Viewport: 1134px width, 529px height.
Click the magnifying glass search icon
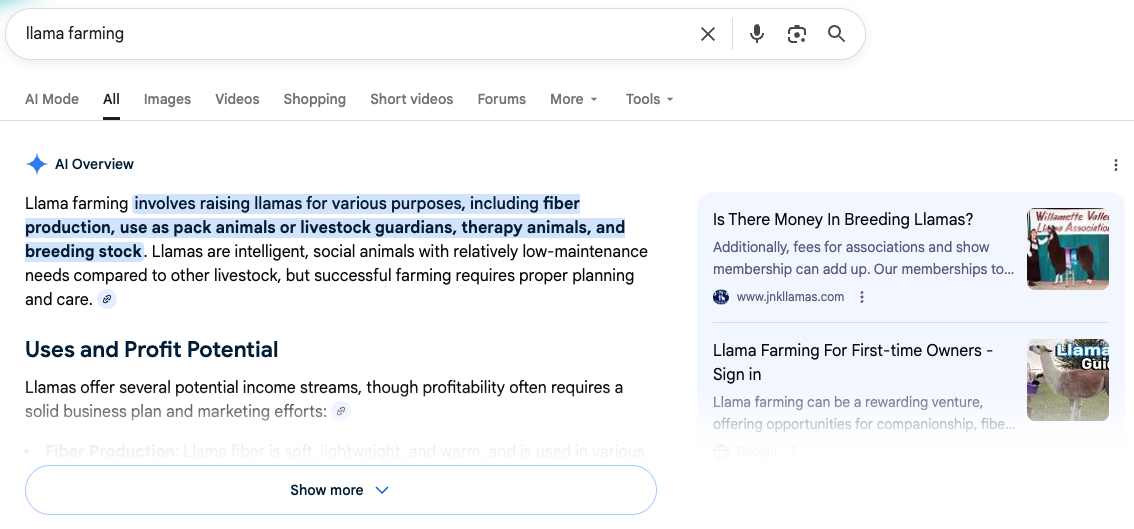[837, 34]
